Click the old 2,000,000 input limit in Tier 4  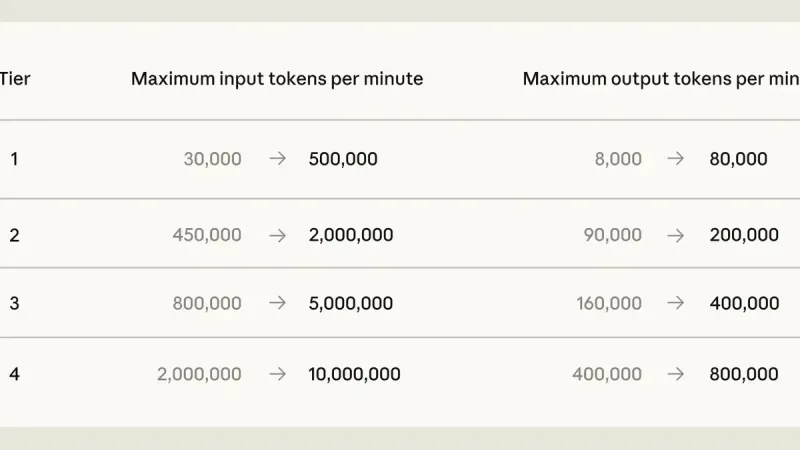pyautogui.click(x=199, y=374)
